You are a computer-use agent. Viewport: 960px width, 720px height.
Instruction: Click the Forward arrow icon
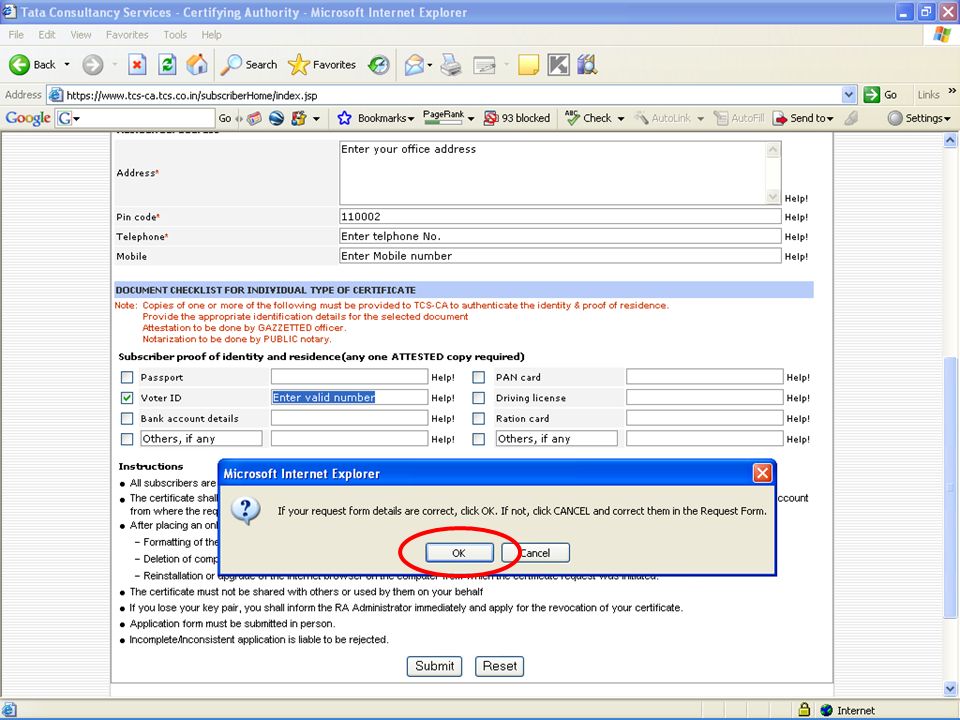click(92, 64)
